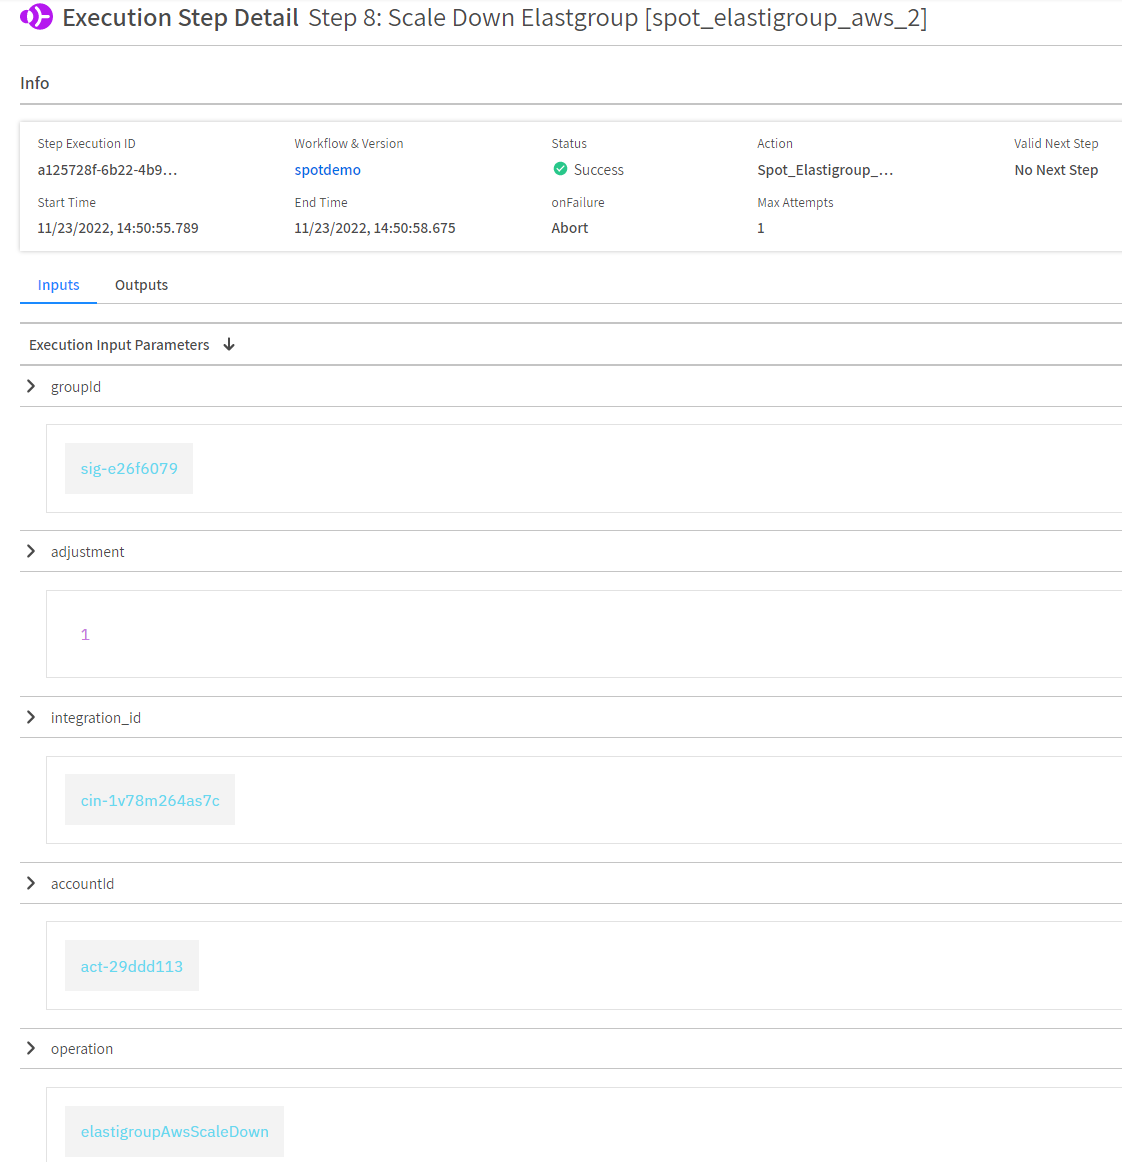Click the truncated Step Execution ID value
This screenshot has width=1122, height=1162.
pos(107,170)
